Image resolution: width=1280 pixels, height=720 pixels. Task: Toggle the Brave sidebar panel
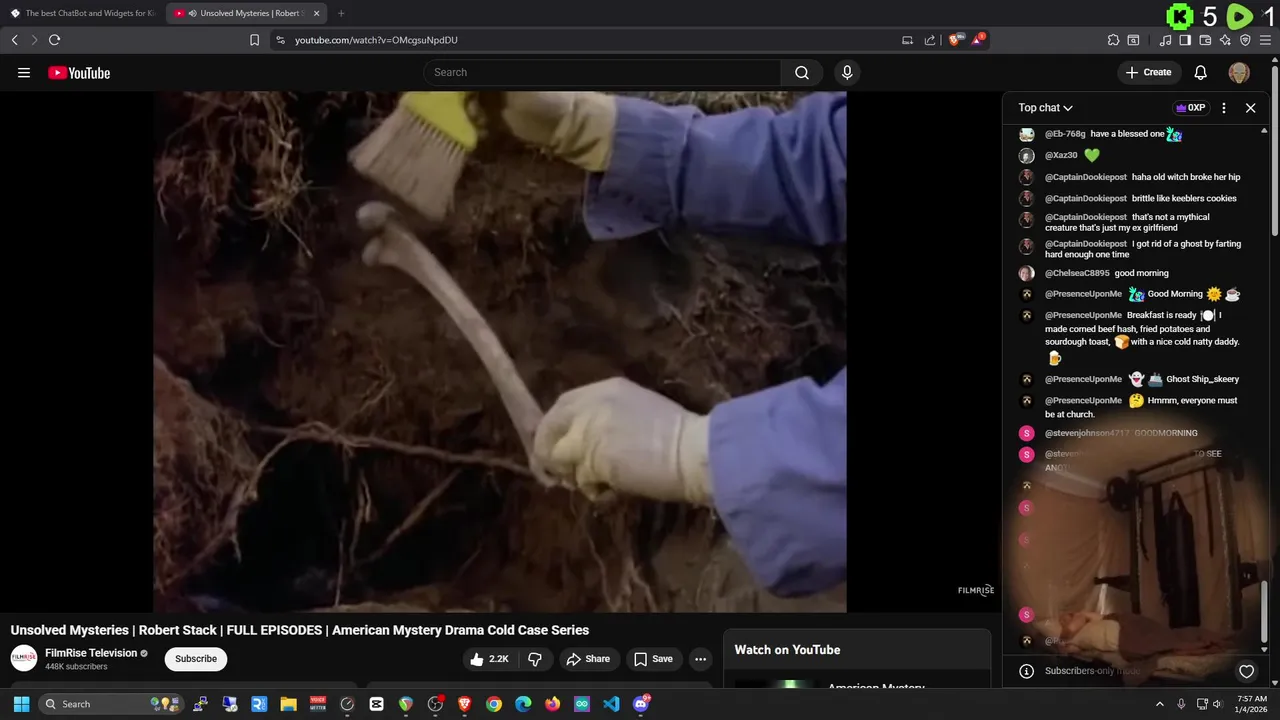click(1185, 40)
